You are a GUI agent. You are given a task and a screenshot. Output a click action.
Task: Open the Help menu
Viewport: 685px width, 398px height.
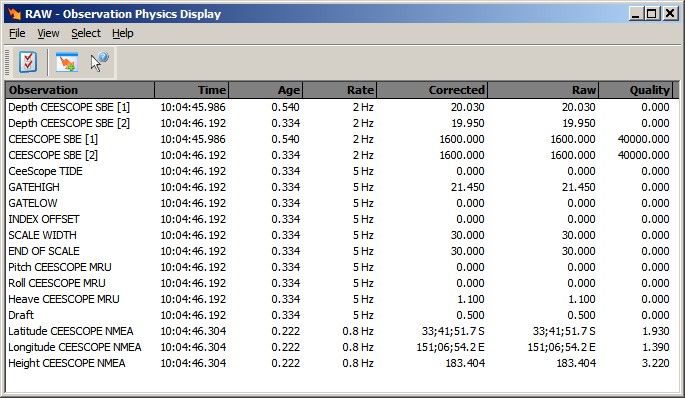[122, 33]
